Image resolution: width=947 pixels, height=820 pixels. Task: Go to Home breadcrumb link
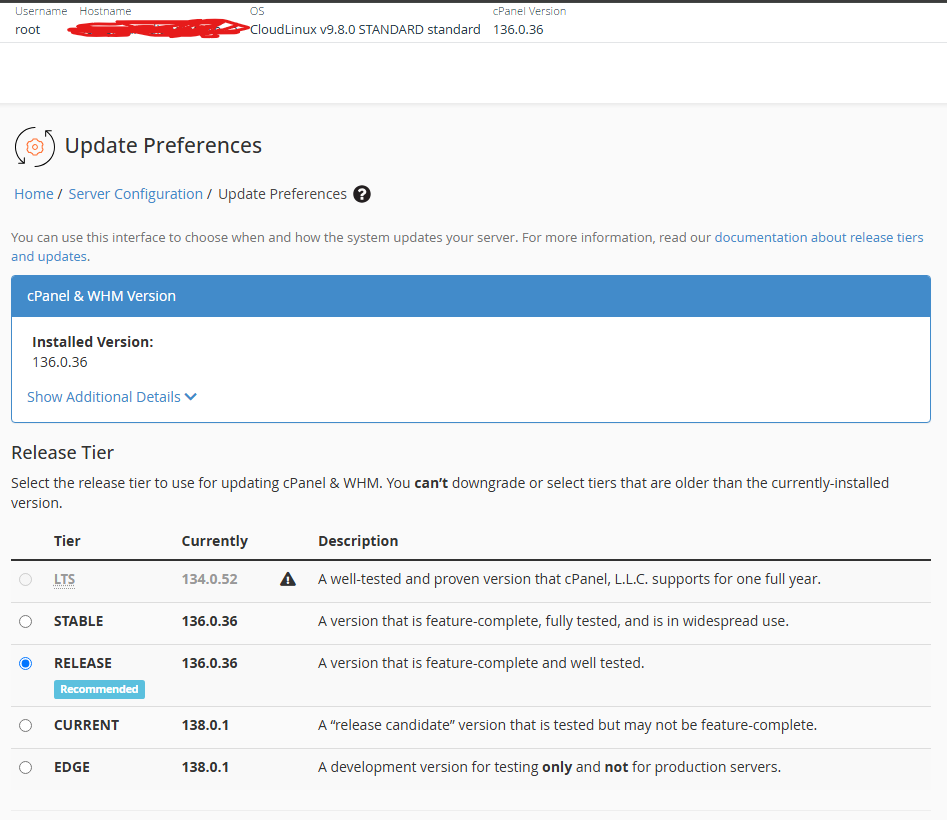tap(34, 194)
